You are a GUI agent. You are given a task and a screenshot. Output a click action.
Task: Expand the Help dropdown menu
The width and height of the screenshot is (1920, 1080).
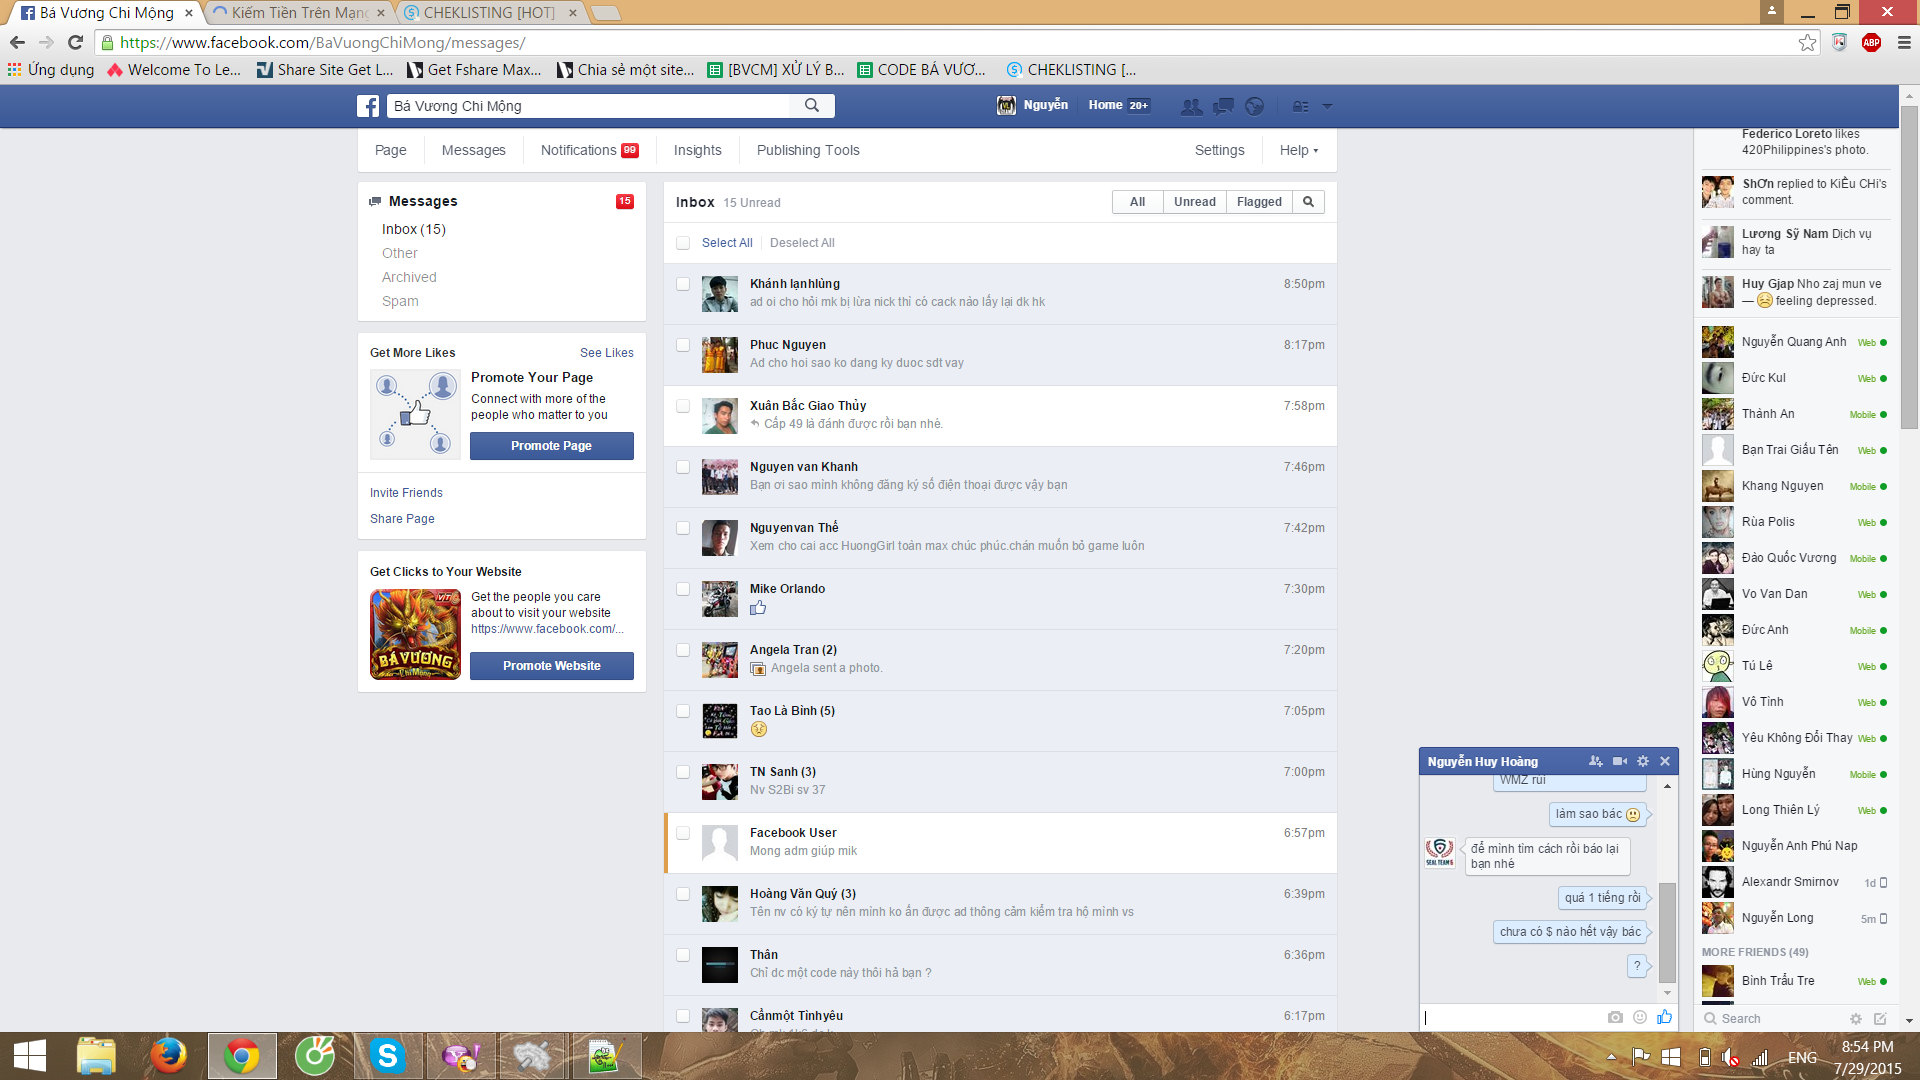click(x=1298, y=150)
